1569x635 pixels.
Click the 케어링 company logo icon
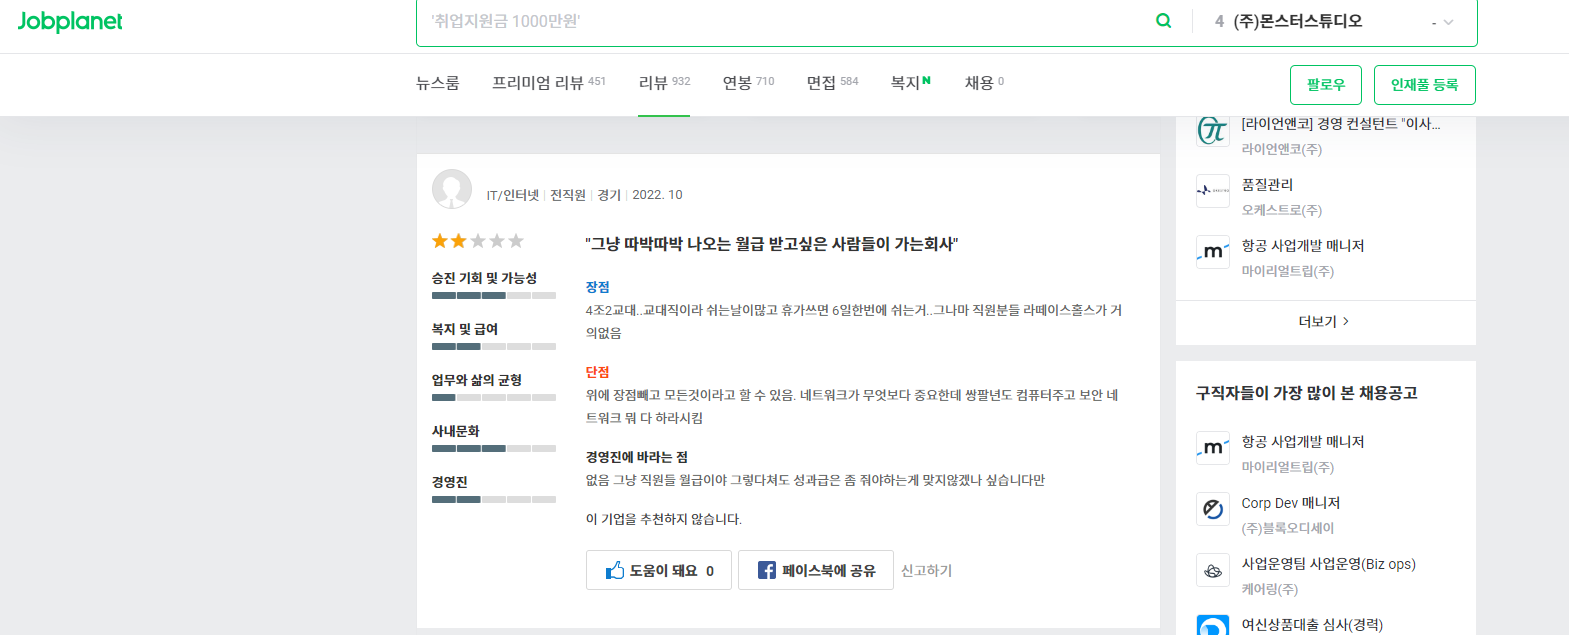click(x=1213, y=570)
